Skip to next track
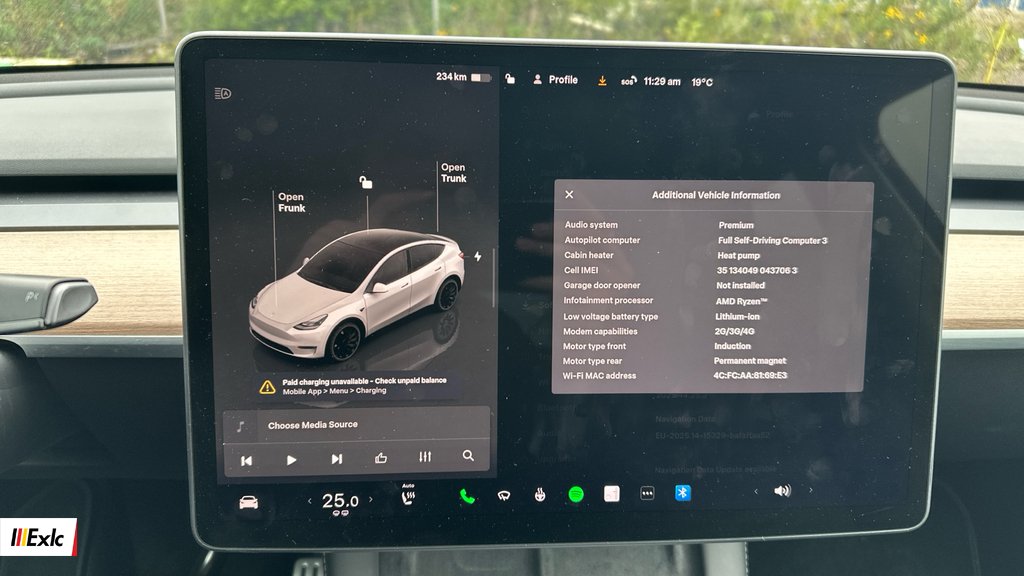Image resolution: width=1024 pixels, height=576 pixels. pyautogui.click(x=336, y=459)
